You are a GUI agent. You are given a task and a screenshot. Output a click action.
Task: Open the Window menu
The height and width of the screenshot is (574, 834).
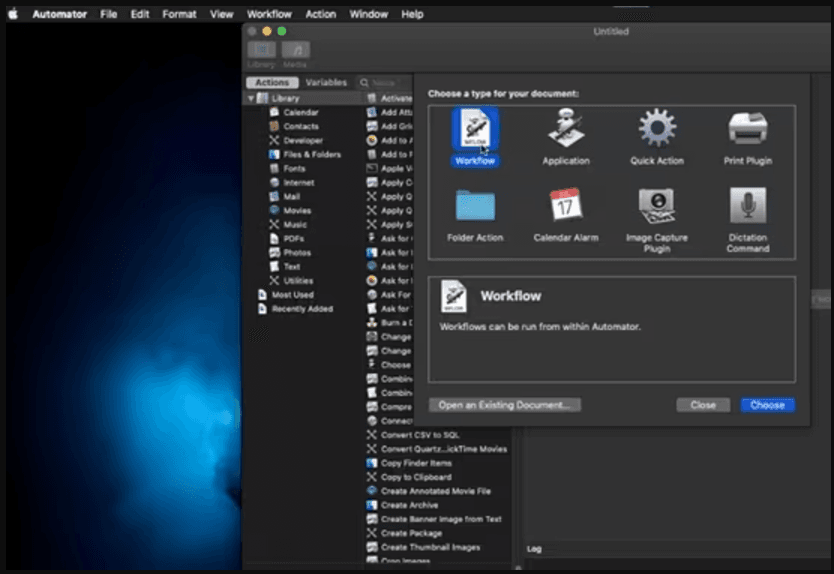[x=369, y=14]
